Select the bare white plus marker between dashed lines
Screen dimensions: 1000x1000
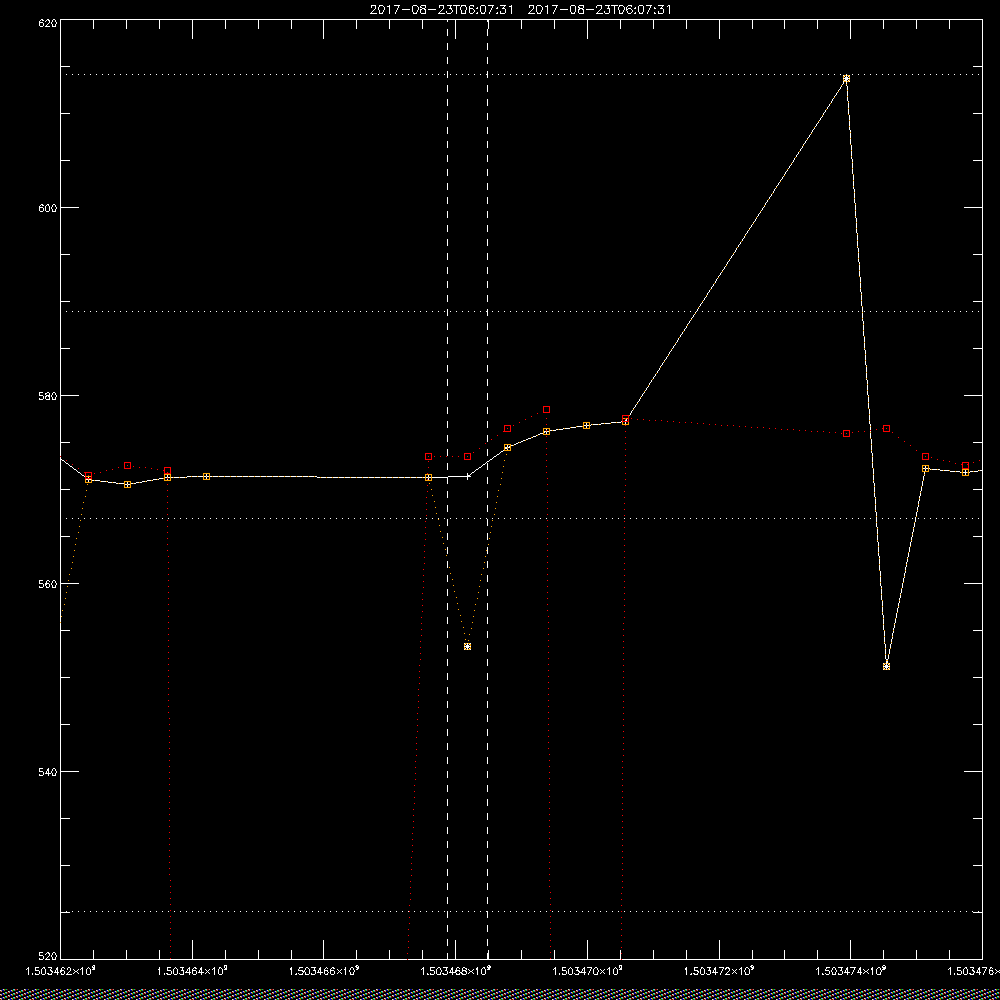[x=468, y=476]
